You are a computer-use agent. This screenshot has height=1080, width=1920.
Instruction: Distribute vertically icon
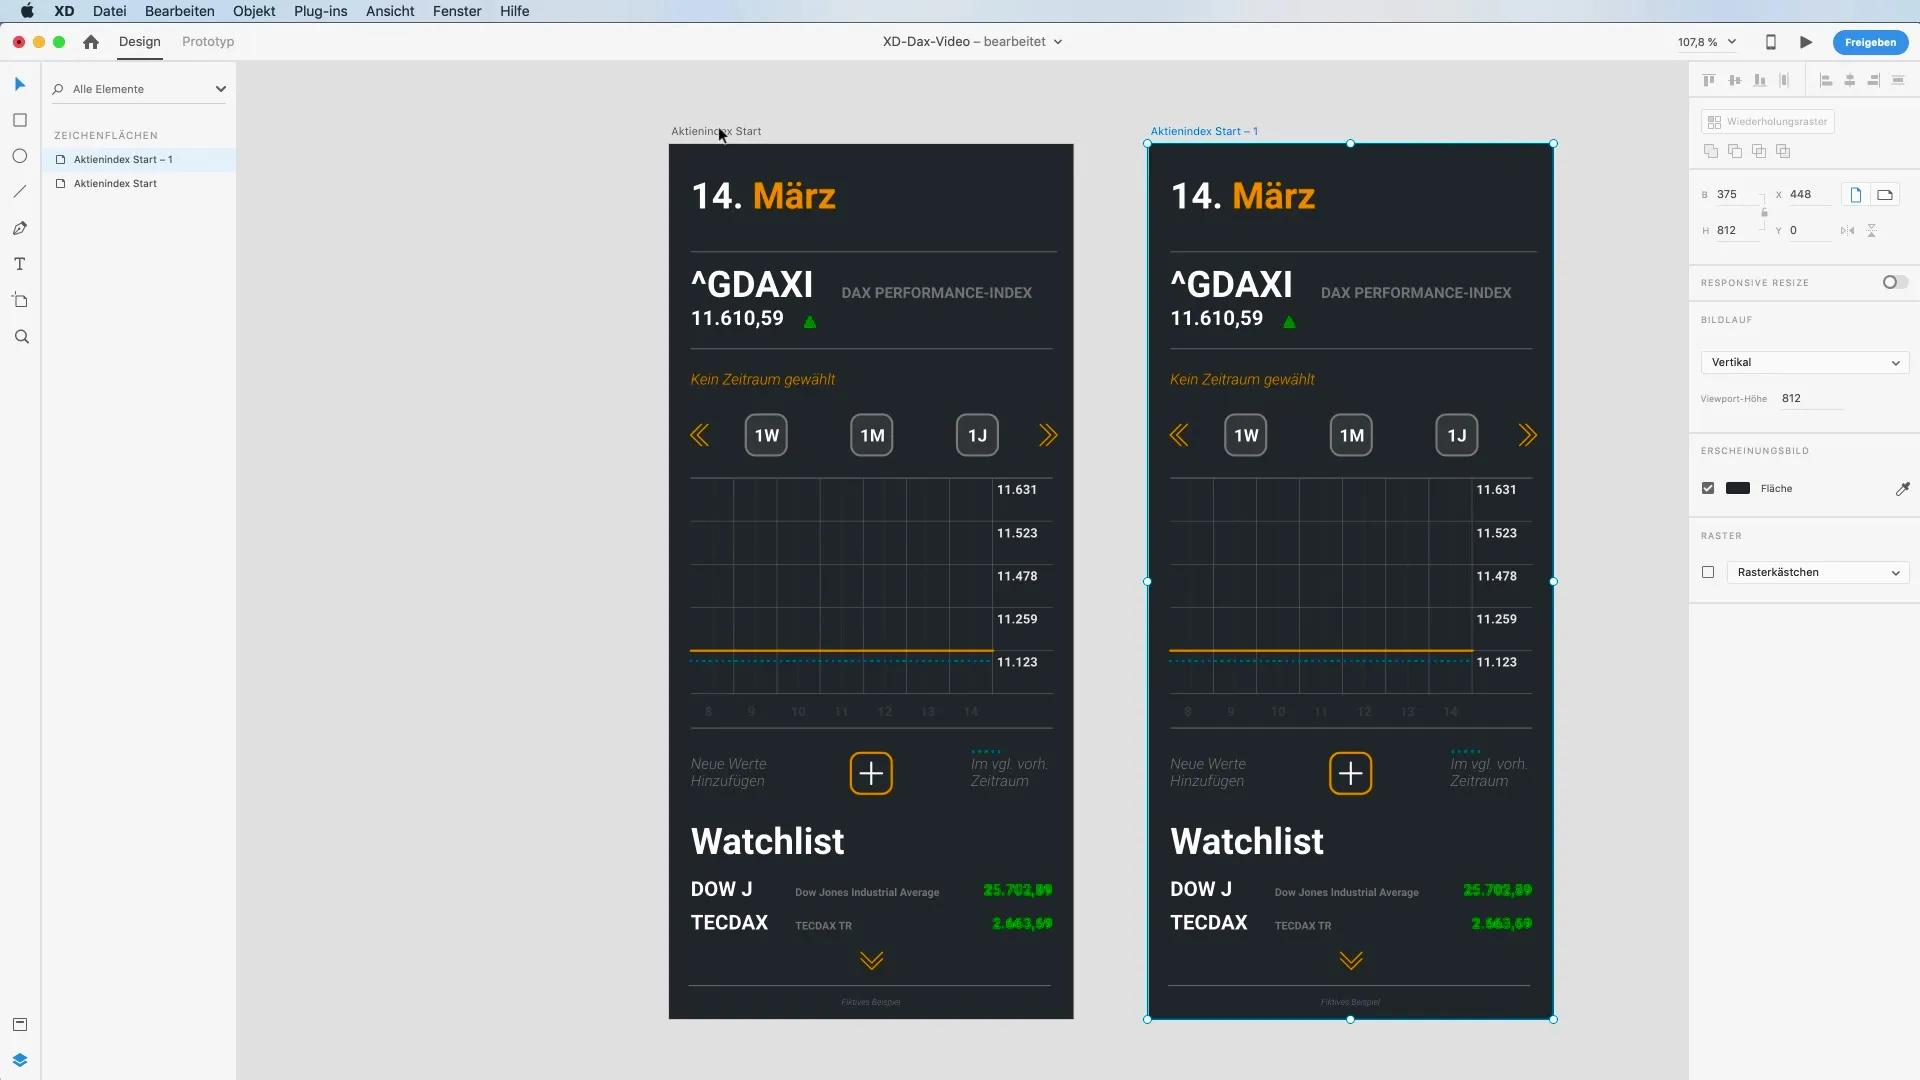tap(1784, 80)
